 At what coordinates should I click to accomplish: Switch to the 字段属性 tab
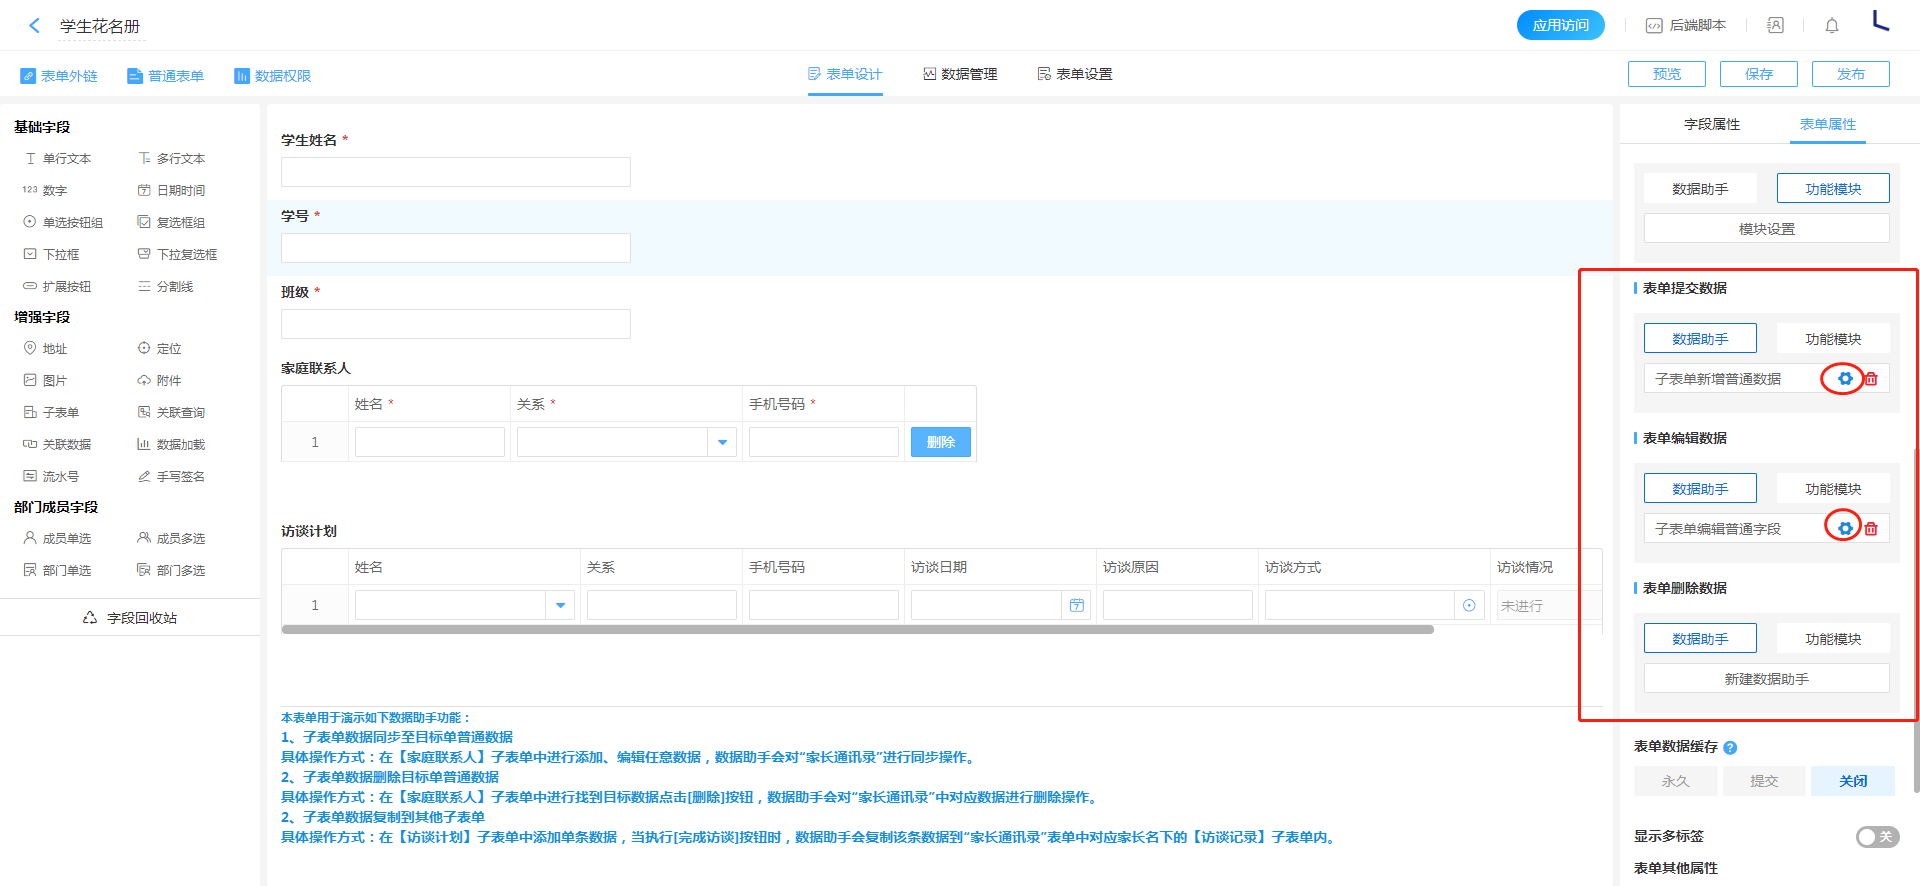[1711, 124]
